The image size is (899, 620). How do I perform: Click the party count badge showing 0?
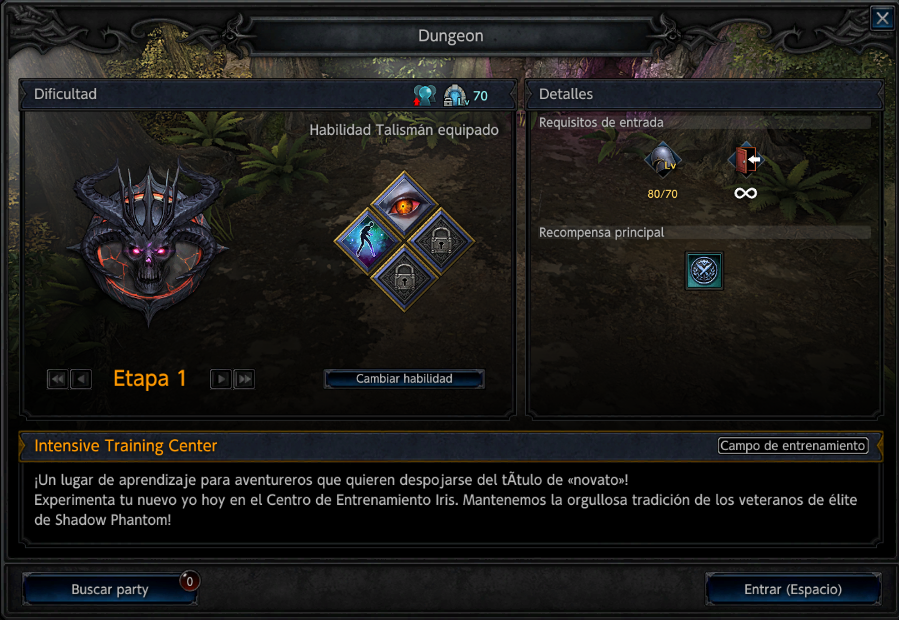190,581
